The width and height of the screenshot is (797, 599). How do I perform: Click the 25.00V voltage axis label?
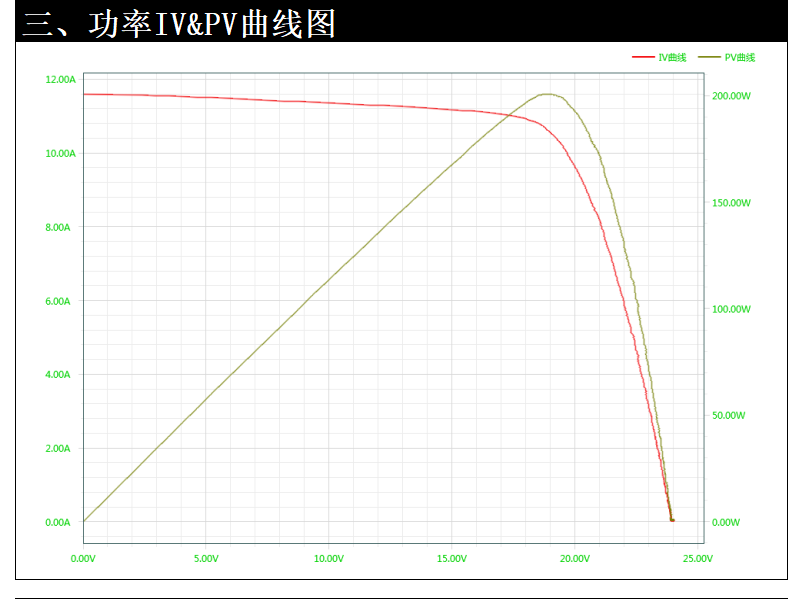point(698,558)
